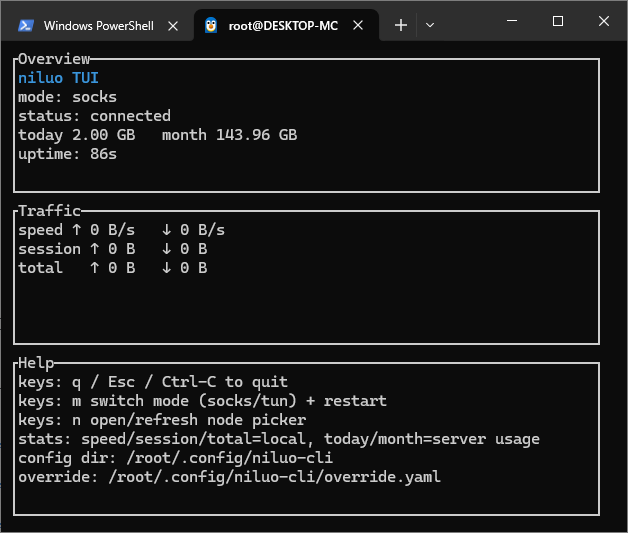The image size is (628, 533).
Task: Minimize the terminal window
Action: (512, 20)
